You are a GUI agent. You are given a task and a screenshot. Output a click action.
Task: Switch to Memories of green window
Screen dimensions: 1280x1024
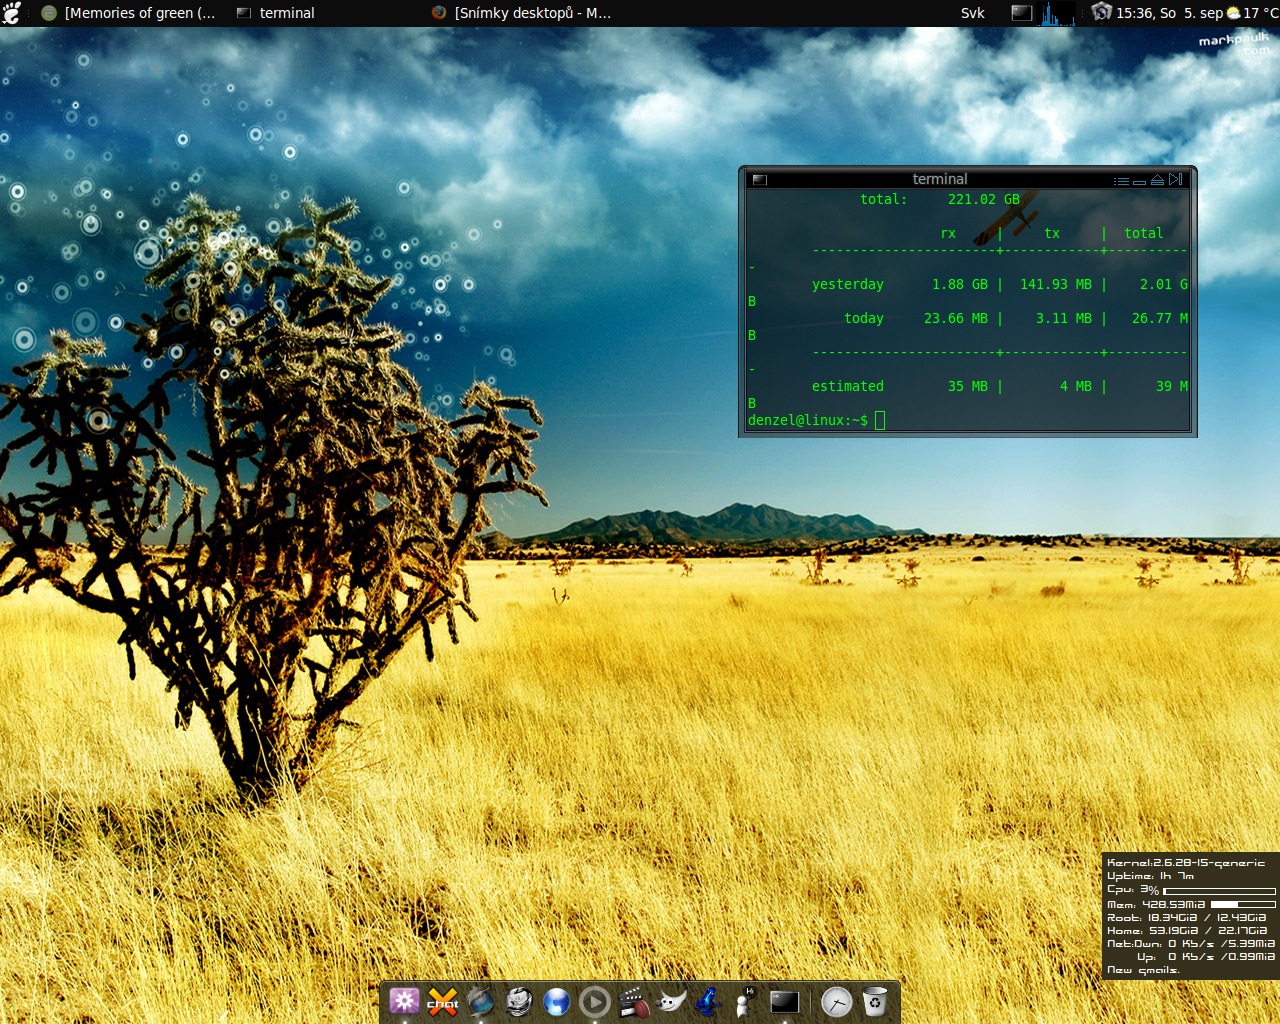[130, 13]
